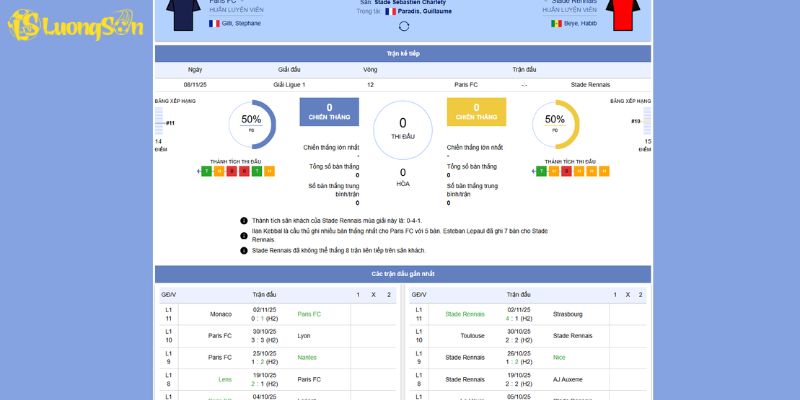Click the yellow '0 Chiến thắng' box

477,112
